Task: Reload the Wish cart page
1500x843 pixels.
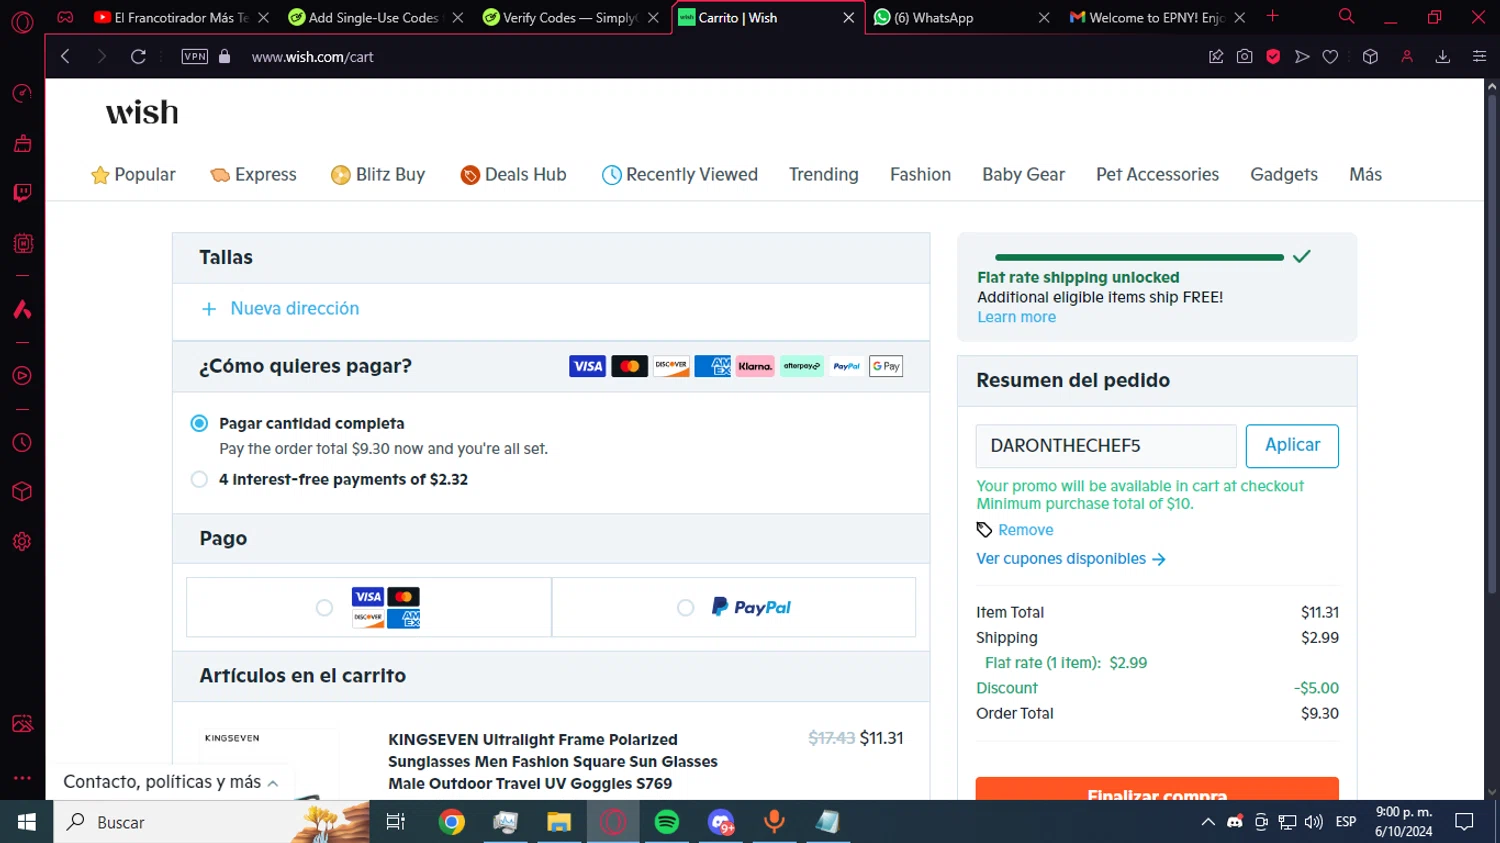Action: coord(138,57)
